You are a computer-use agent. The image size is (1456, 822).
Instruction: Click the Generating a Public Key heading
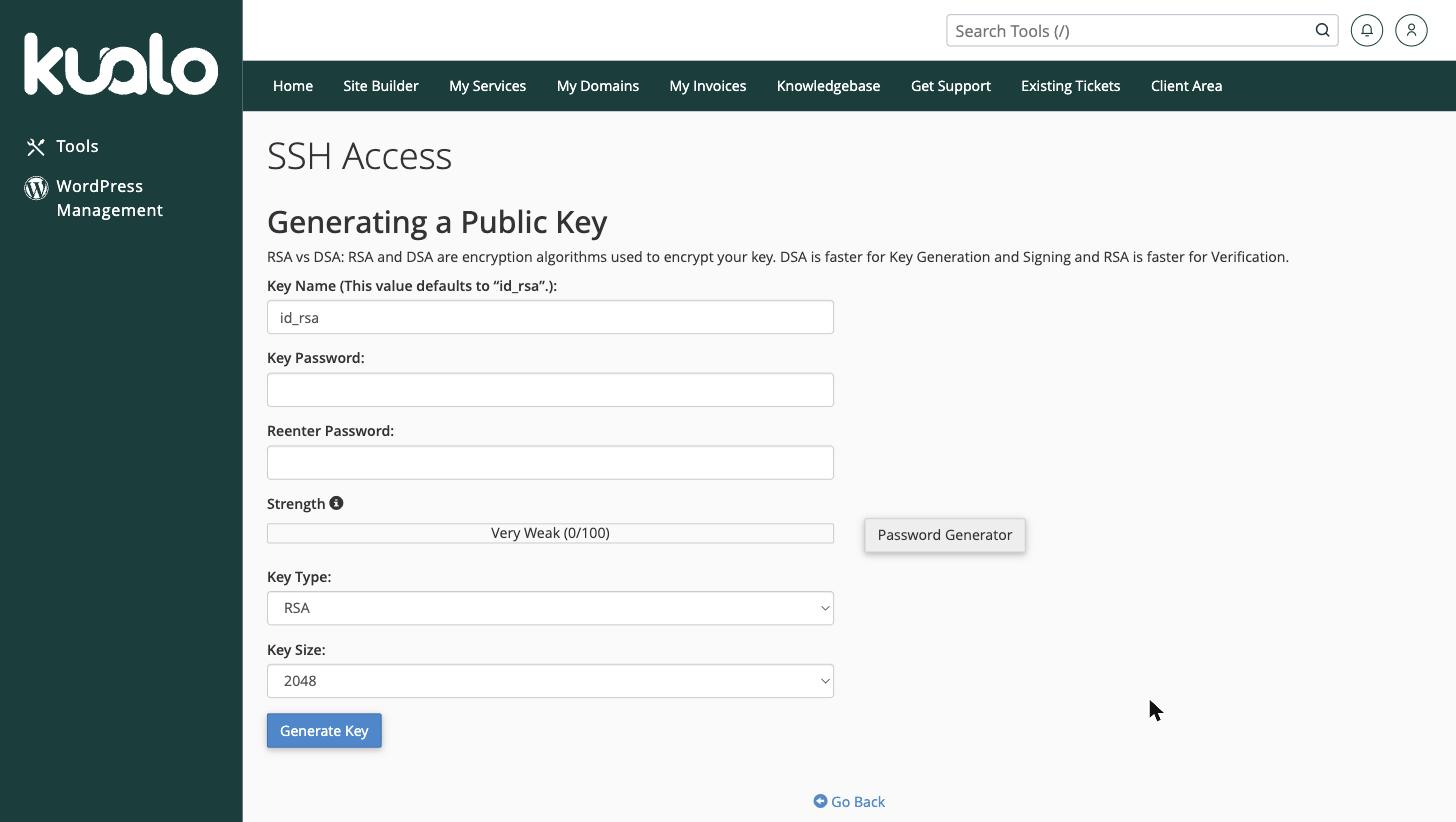(x=437, y=222)
